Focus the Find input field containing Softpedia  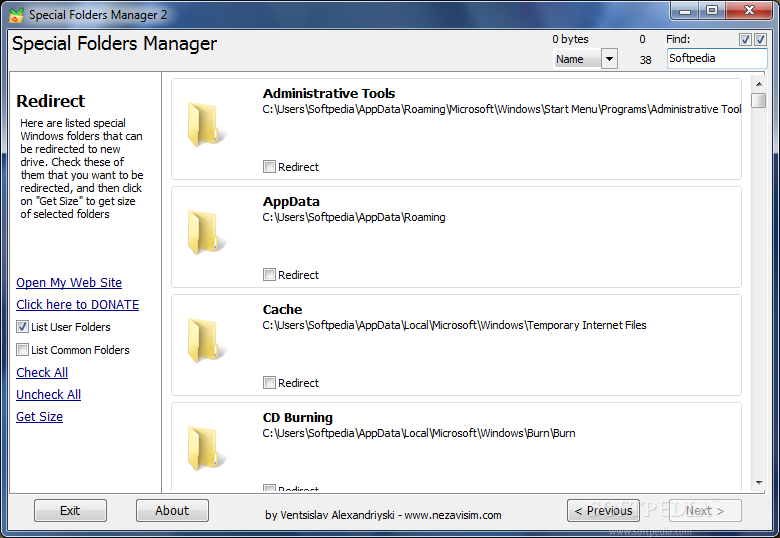[x=717, y=58]
